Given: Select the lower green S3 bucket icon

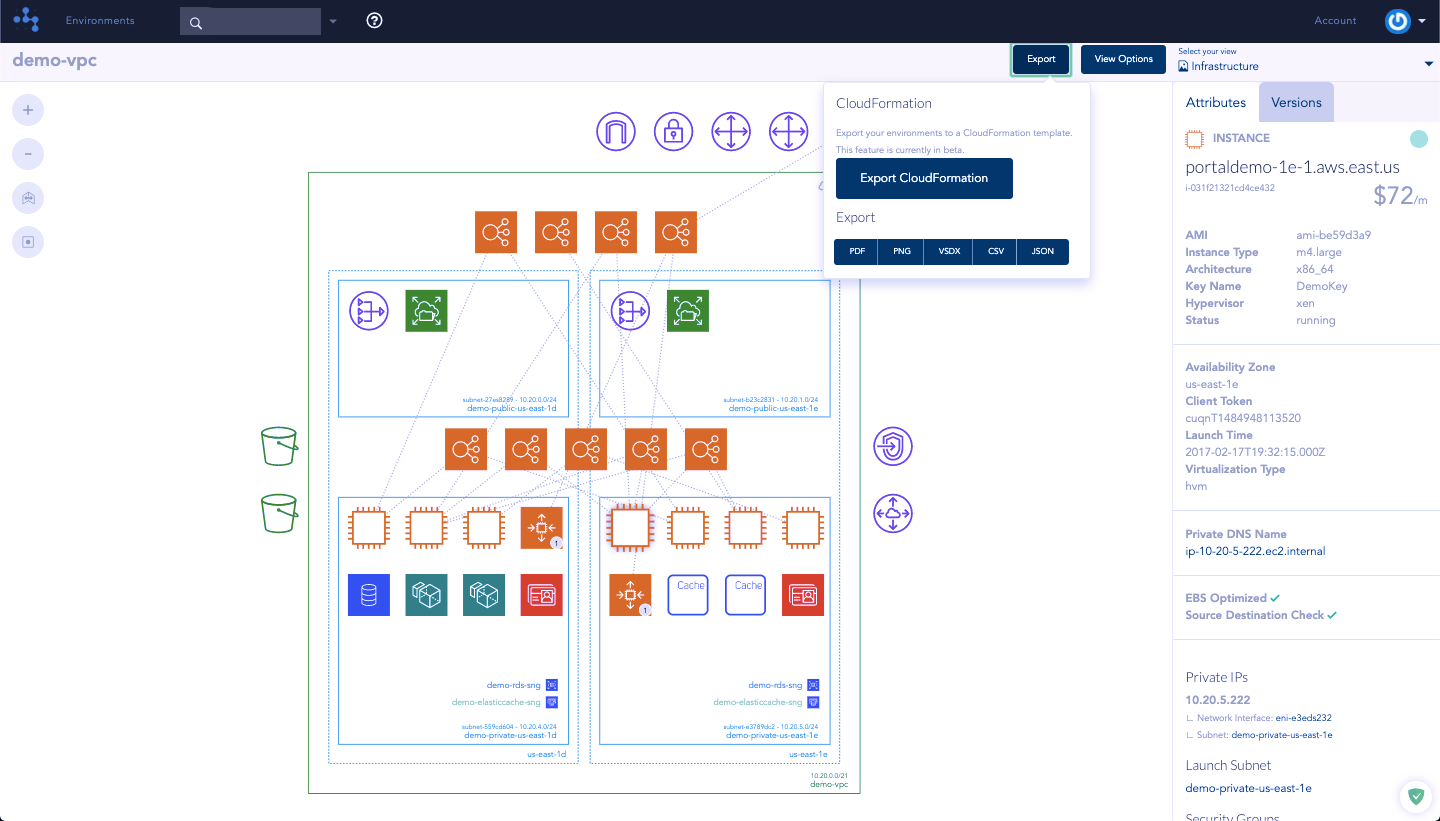Looking at the screenshot, I should click(279, 513).
